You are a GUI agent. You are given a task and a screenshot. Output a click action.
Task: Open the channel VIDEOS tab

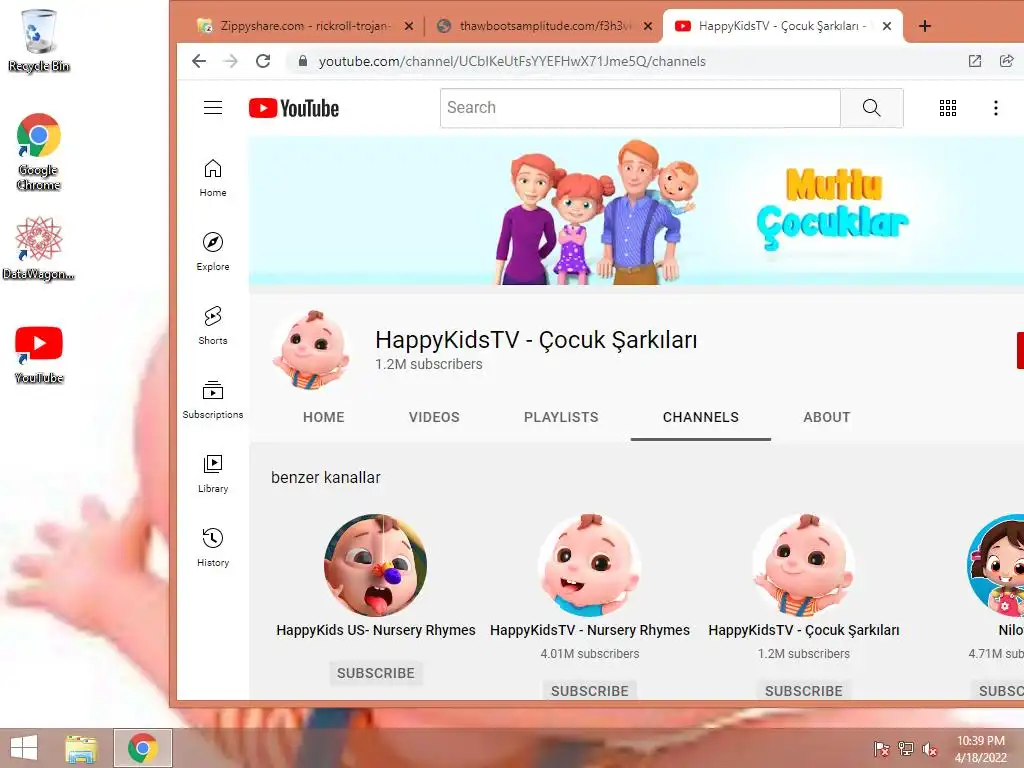tap(434, 417)
